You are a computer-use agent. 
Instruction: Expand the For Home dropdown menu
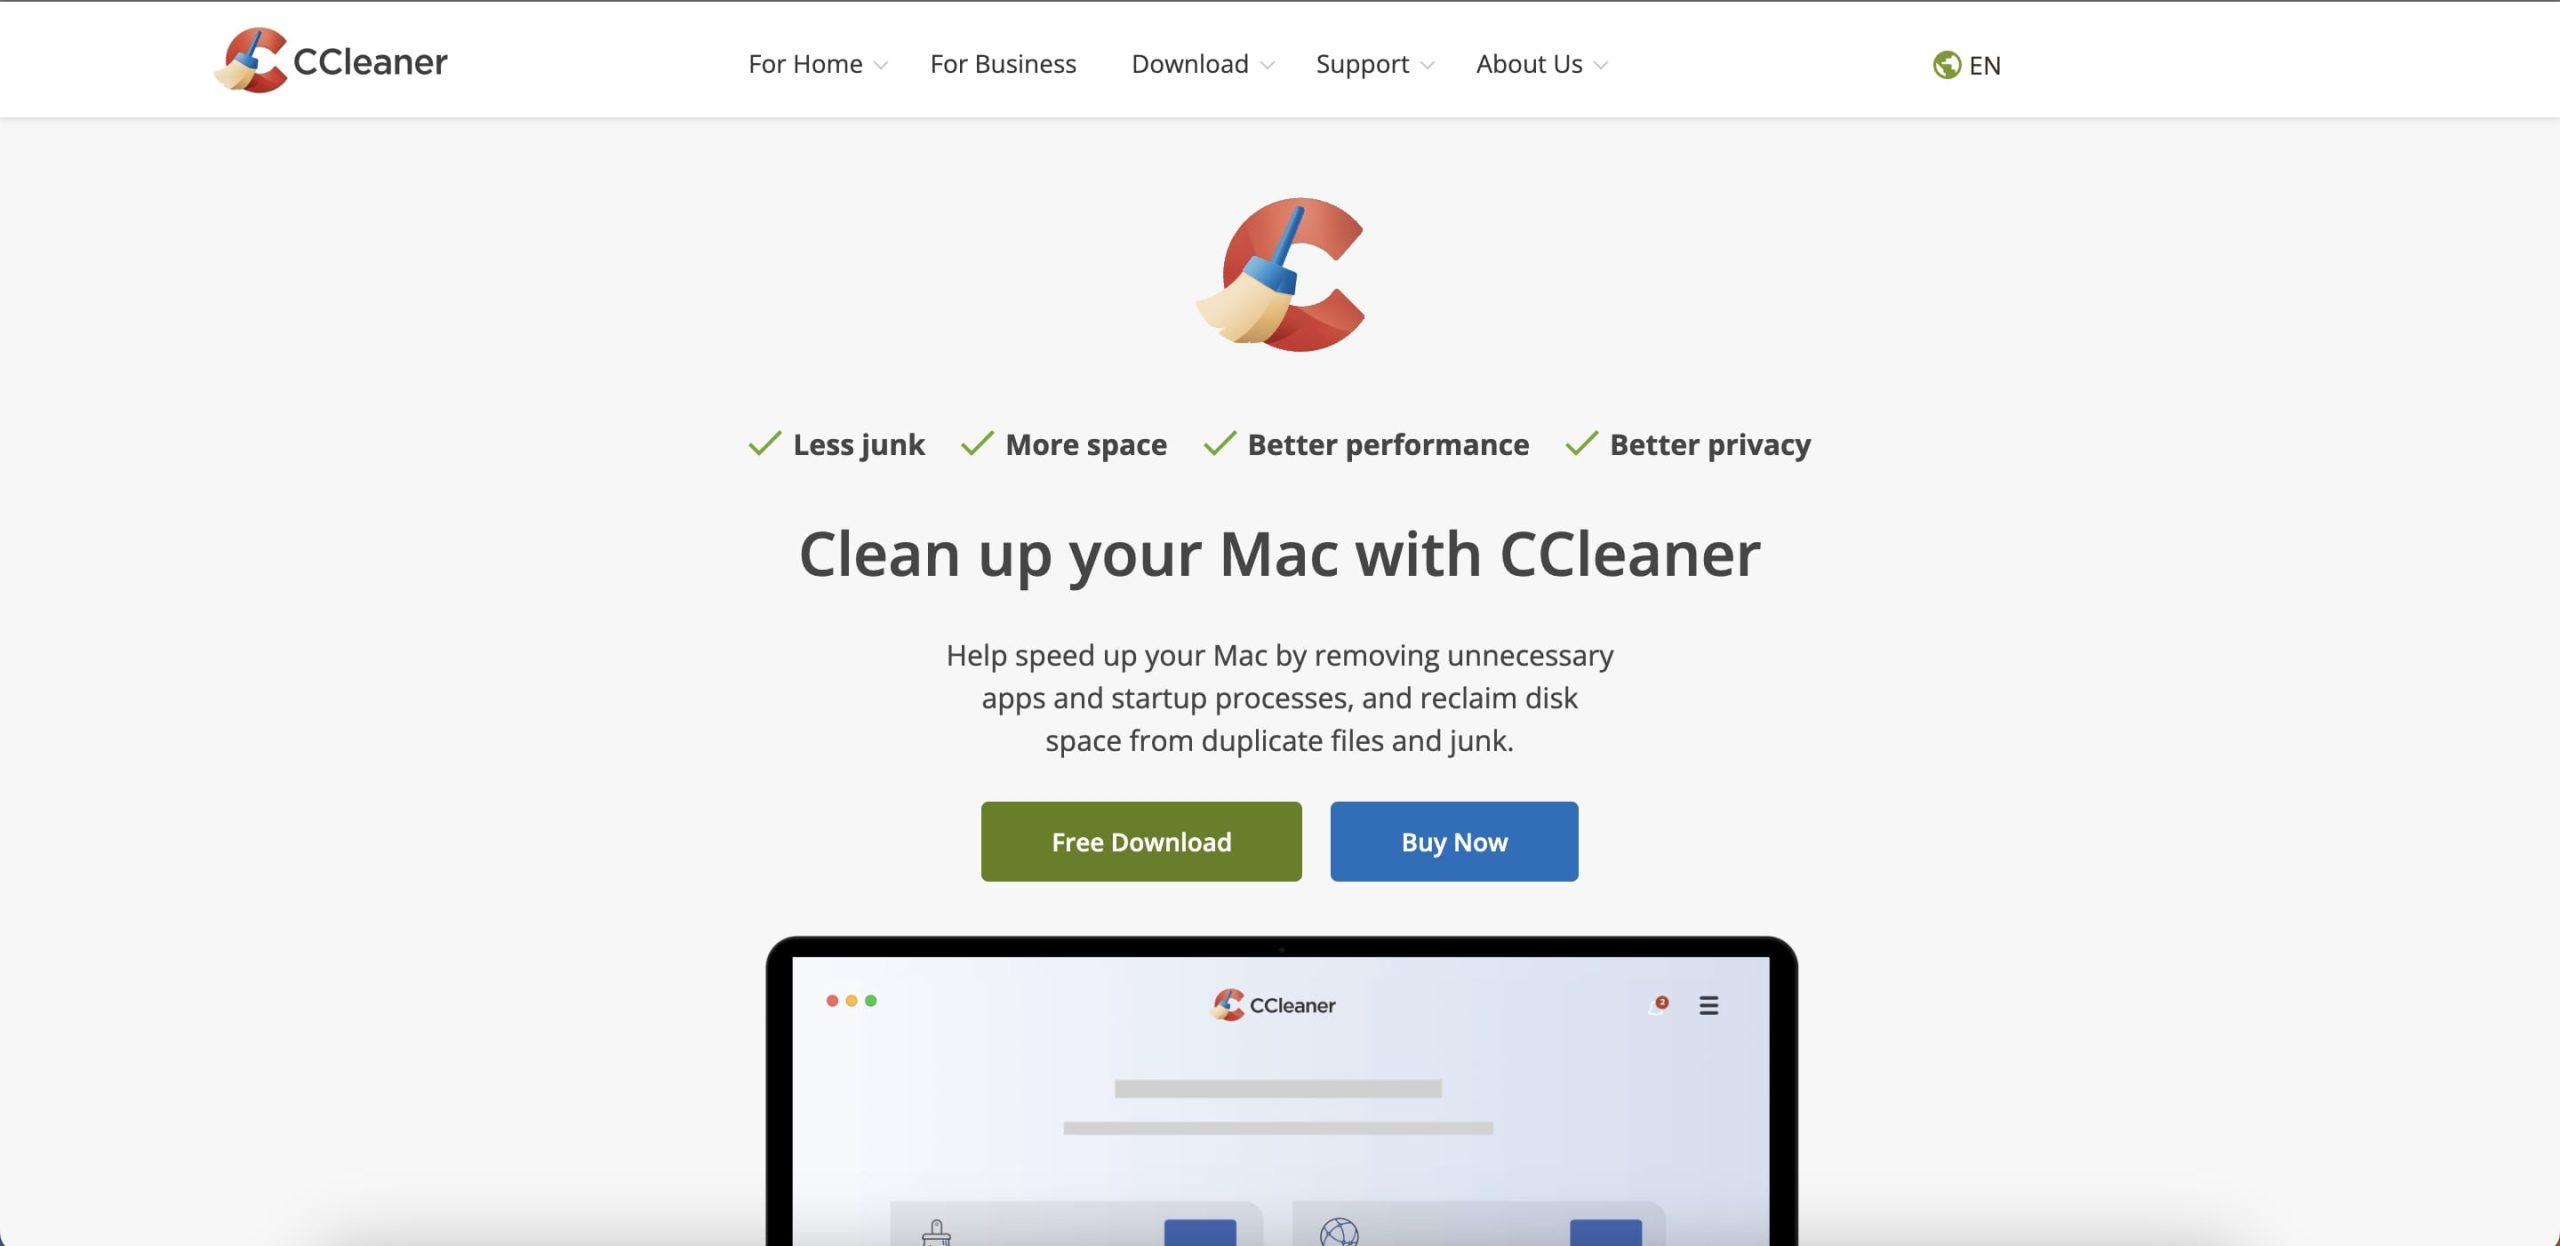click(816, 64)
